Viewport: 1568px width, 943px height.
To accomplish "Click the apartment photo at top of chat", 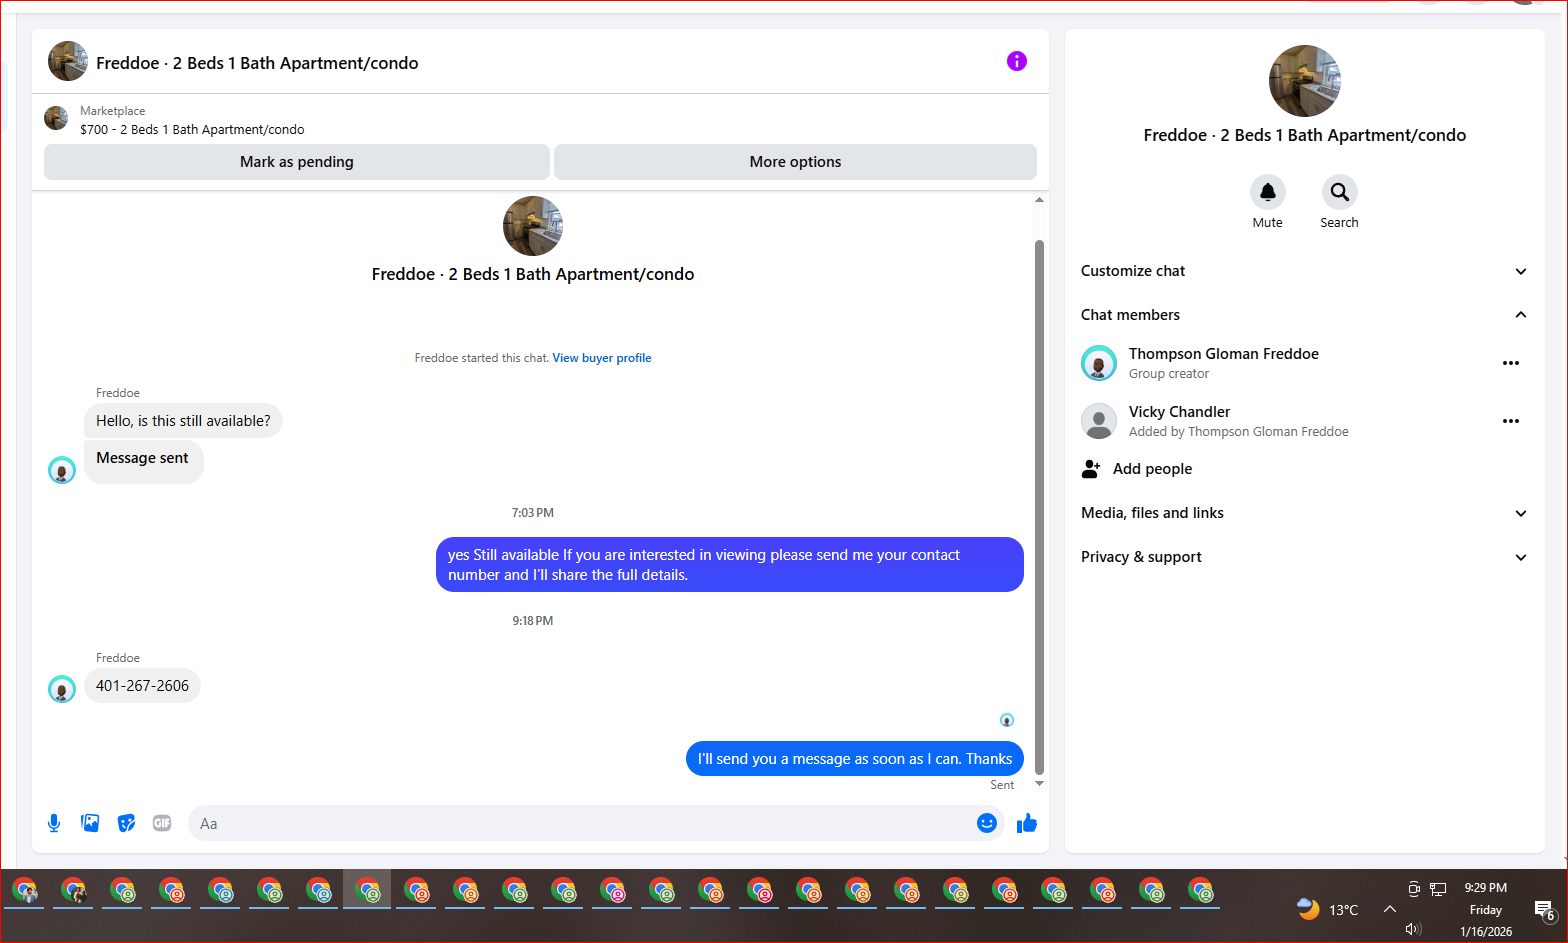I will pyautogui.click(x=533, y=226).
